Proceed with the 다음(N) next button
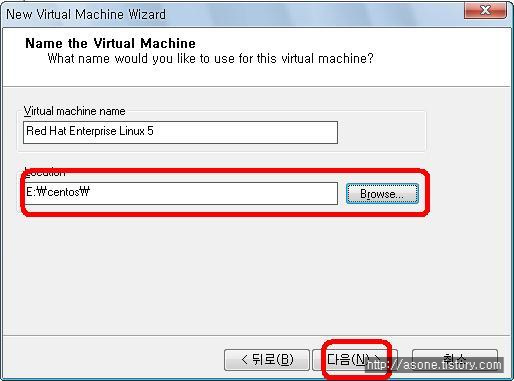The width and height of the screenshot is (514, 381). click(354, 360)
